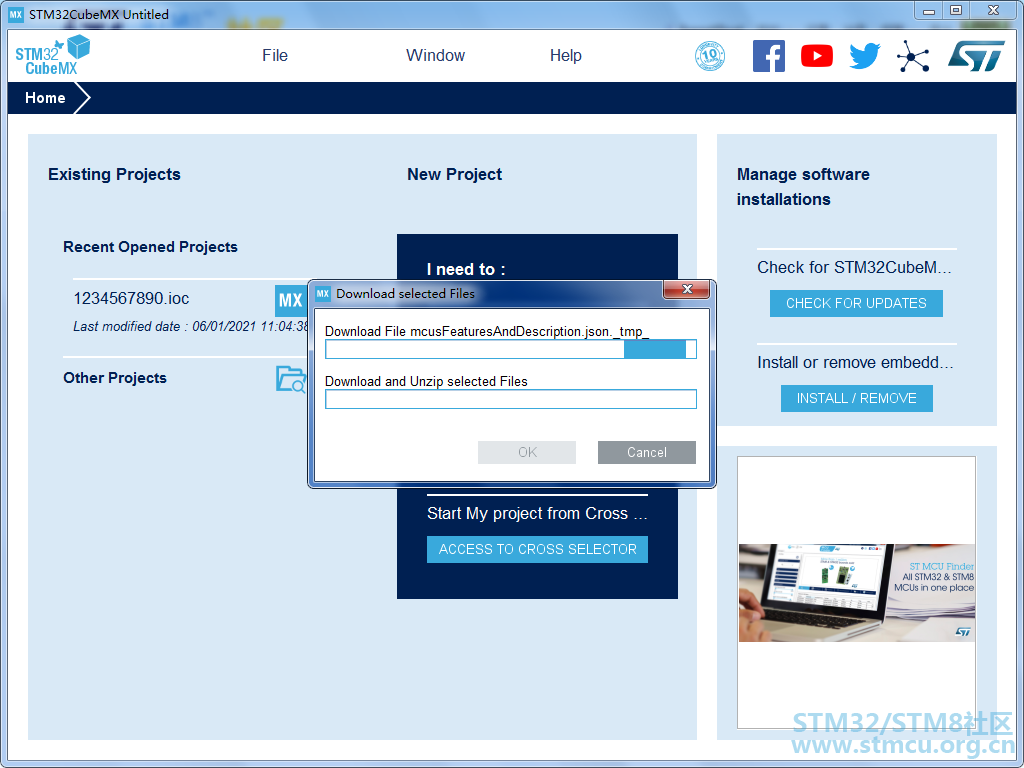Open the ST MCU Finder banner image
The height and width of the screenshot is (768, 1024).
coord(857,592)
